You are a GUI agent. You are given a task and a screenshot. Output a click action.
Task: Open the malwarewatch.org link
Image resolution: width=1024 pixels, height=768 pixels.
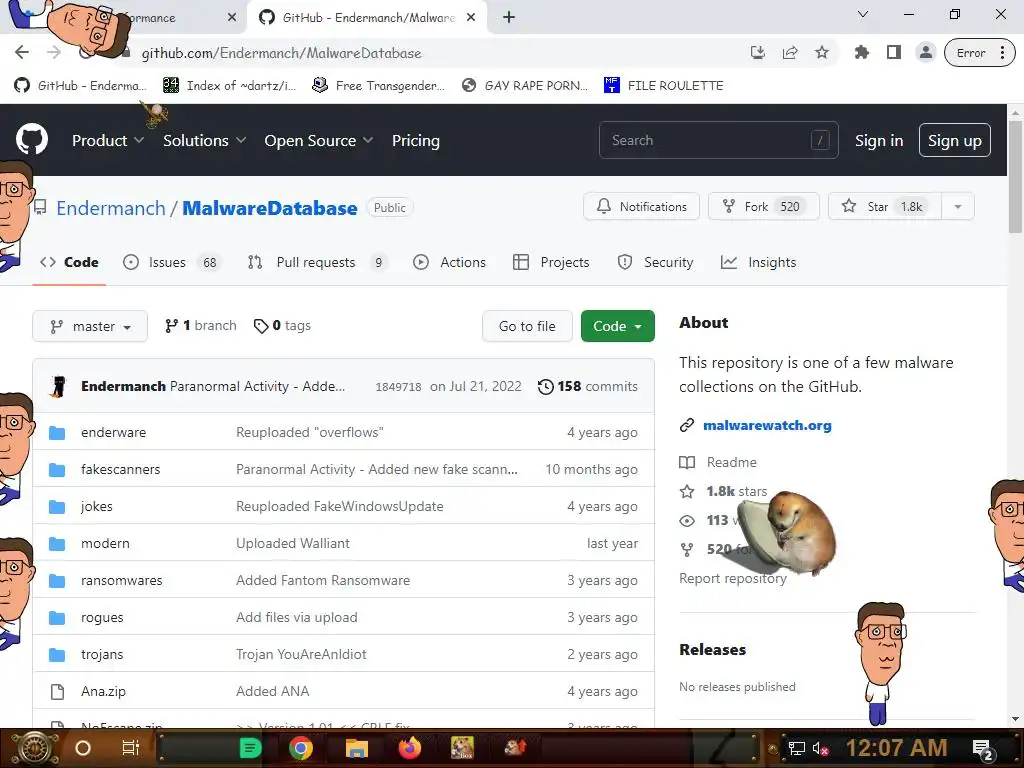click(x=767, y=425)
